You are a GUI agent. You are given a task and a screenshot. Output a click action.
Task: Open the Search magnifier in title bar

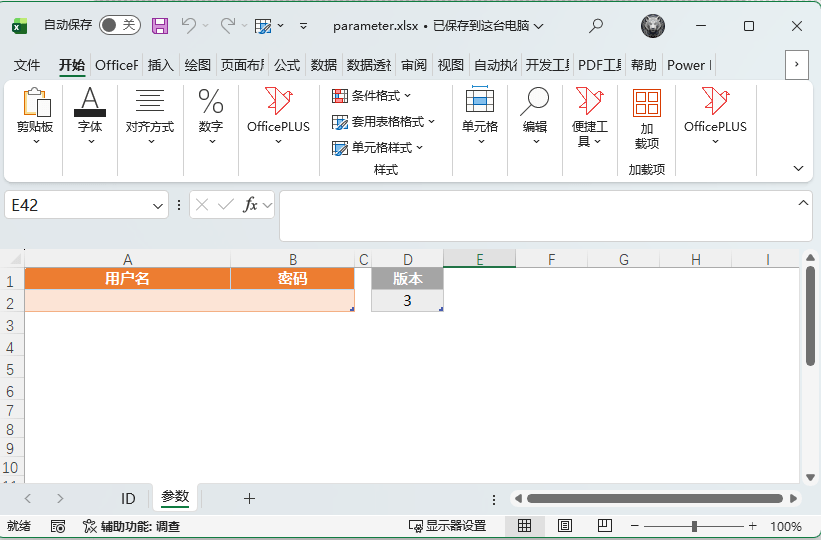click(596, 25)
